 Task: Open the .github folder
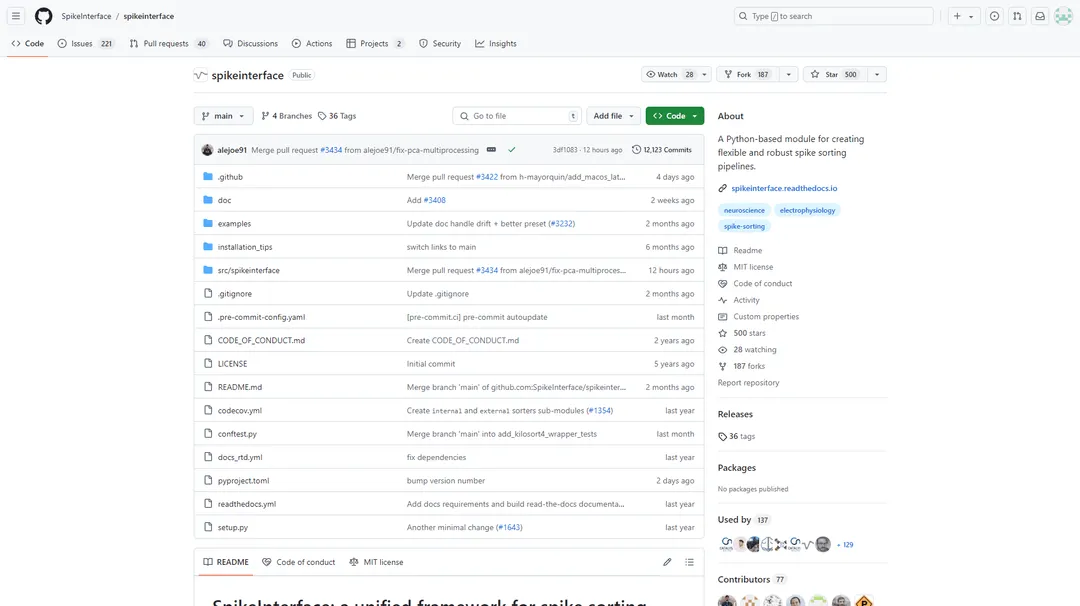click(230, 177)
